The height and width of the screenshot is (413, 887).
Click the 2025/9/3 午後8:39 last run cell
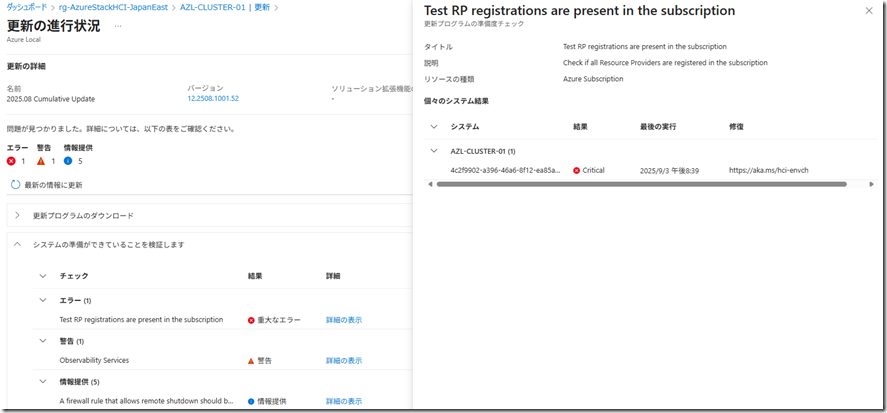(670, 170)
